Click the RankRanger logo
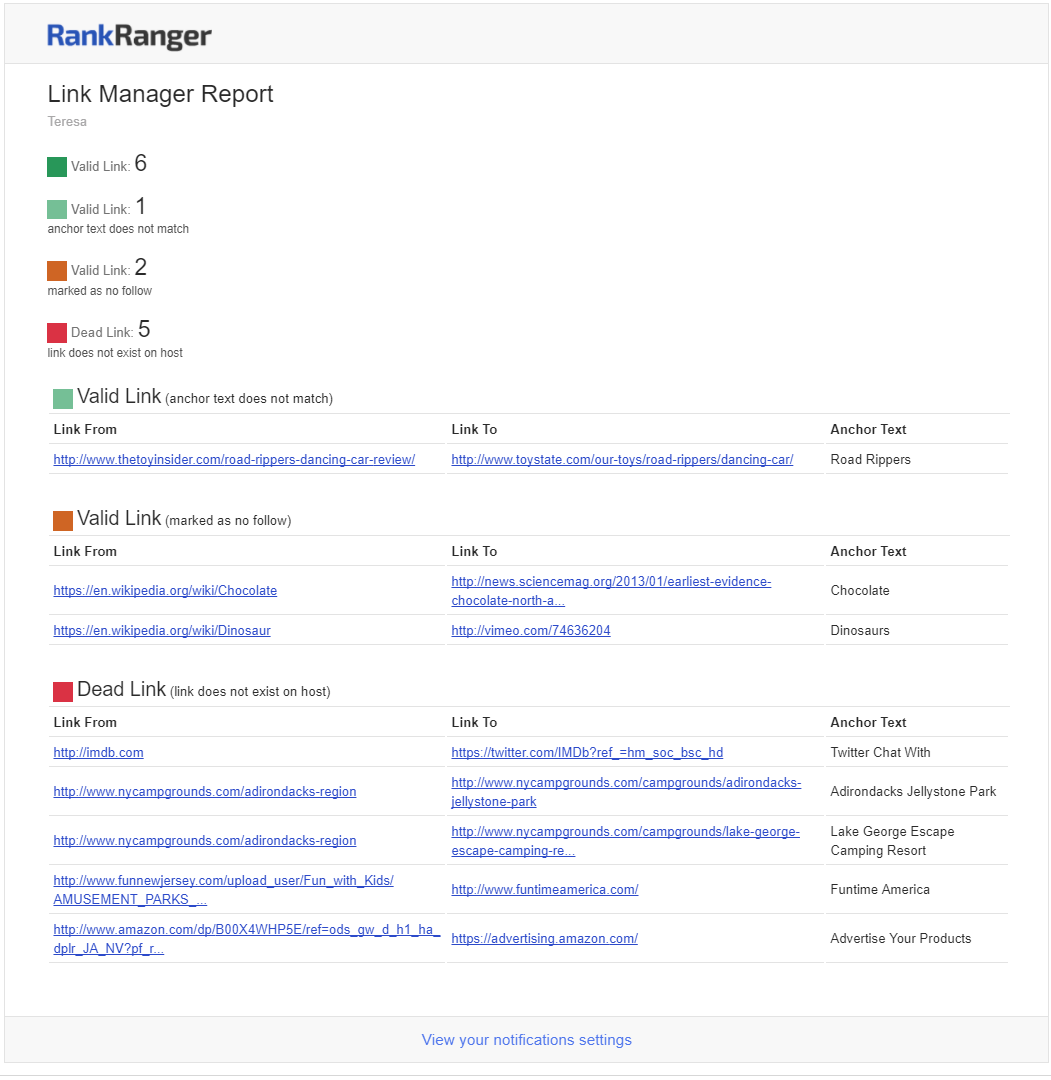The height and width of the screenshot is (1080, 1051). point(129,36)
